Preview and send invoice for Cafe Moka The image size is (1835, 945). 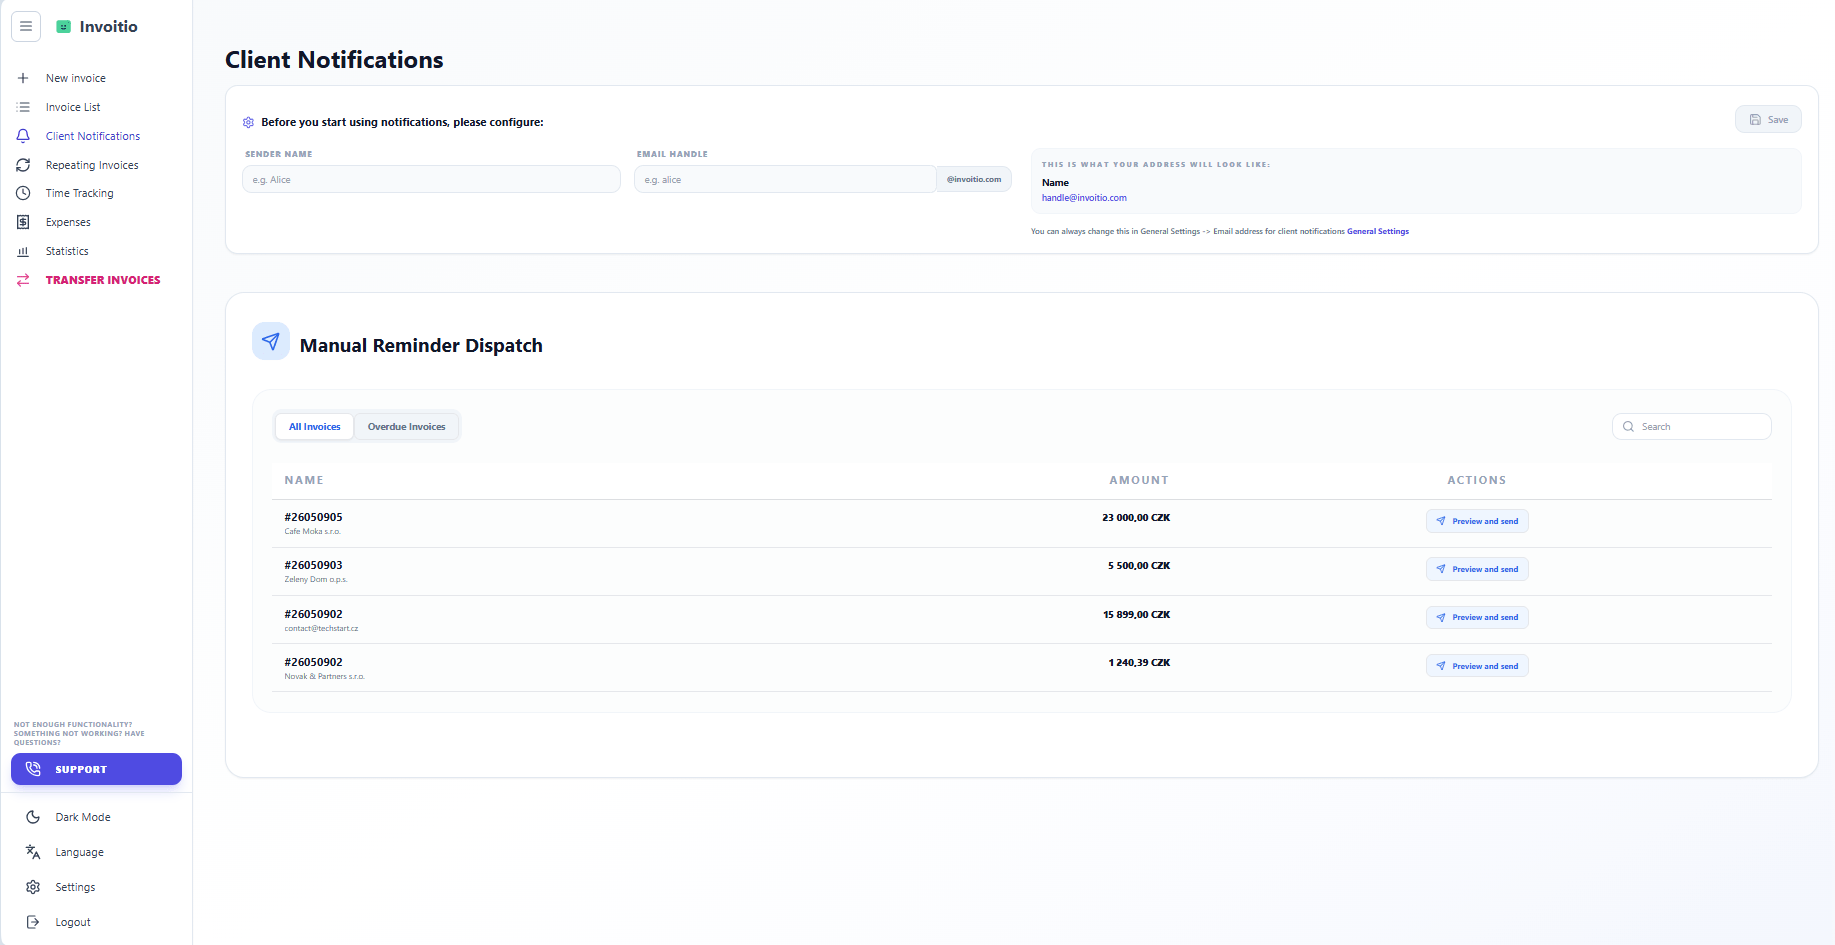(1477, 521)
